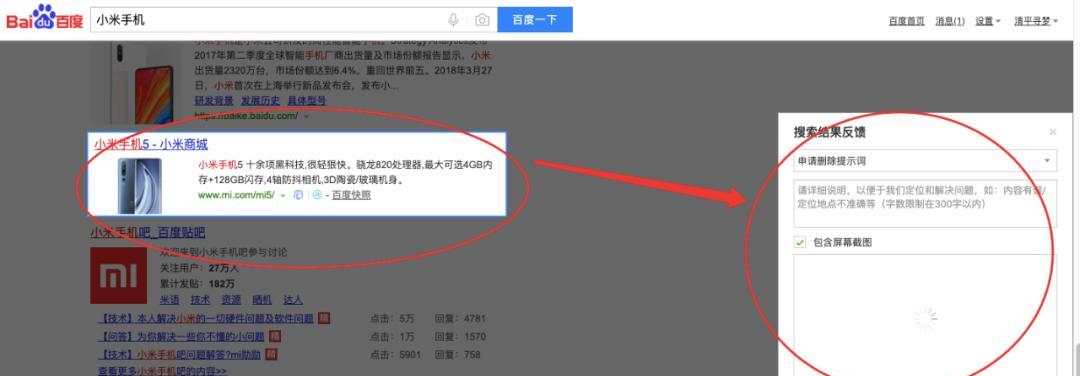
Task: Expand the 清平寻梦 account menu
Action: 1036,21
